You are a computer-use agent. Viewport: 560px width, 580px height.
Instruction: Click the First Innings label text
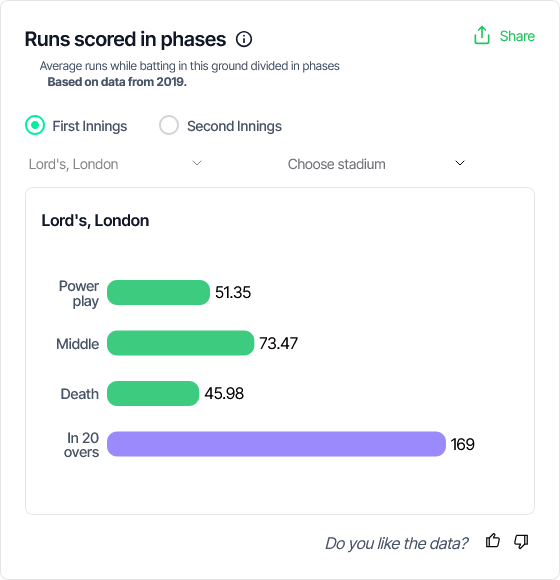[90, 126]
